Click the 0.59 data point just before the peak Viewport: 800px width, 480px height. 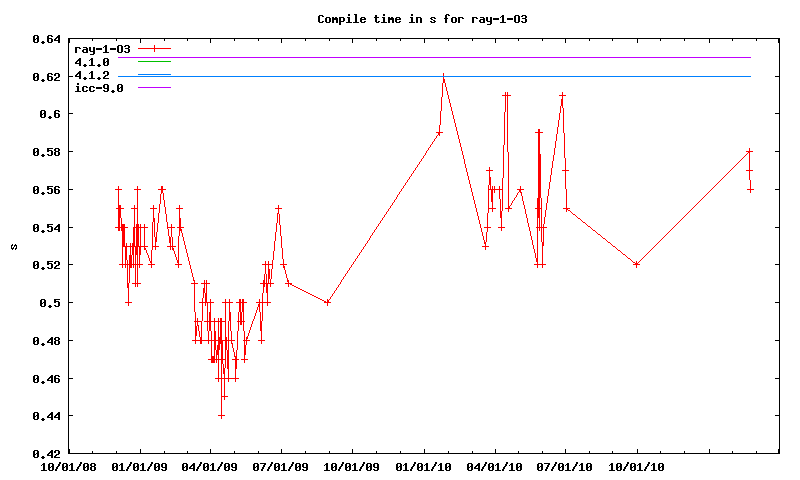click(439, 132)
